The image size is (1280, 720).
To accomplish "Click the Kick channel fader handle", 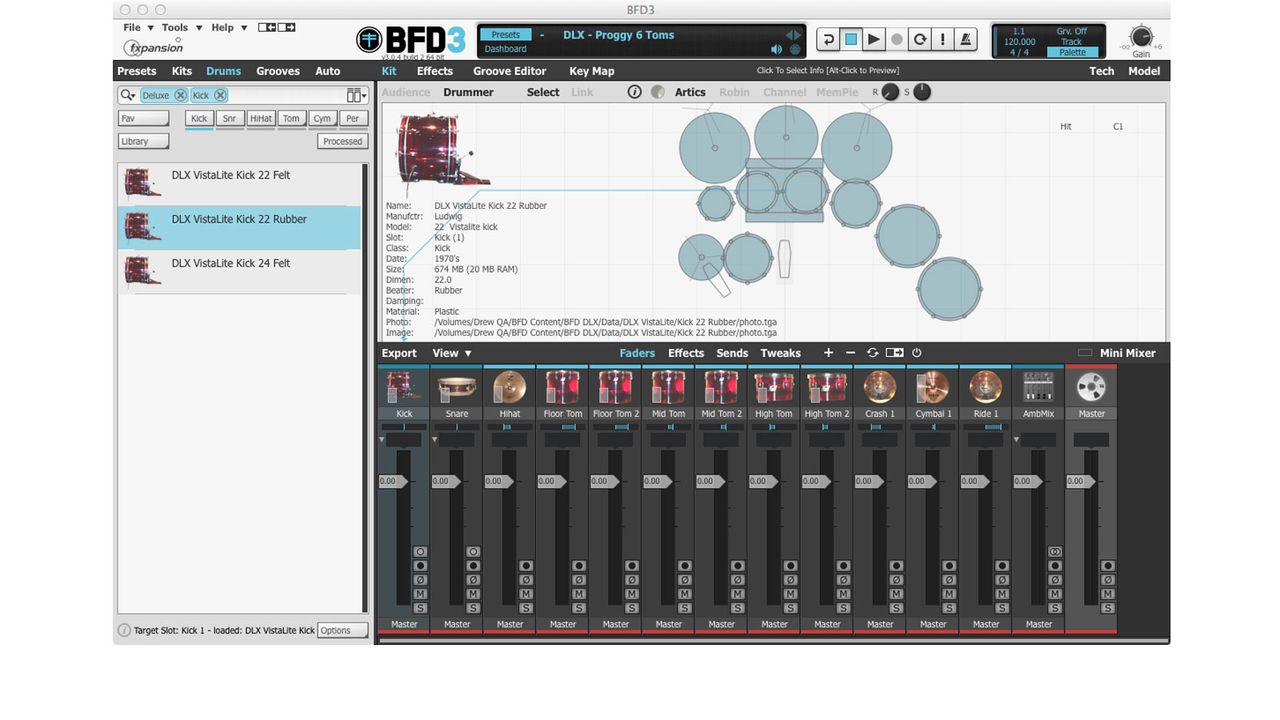I will [x=392, y=481].
